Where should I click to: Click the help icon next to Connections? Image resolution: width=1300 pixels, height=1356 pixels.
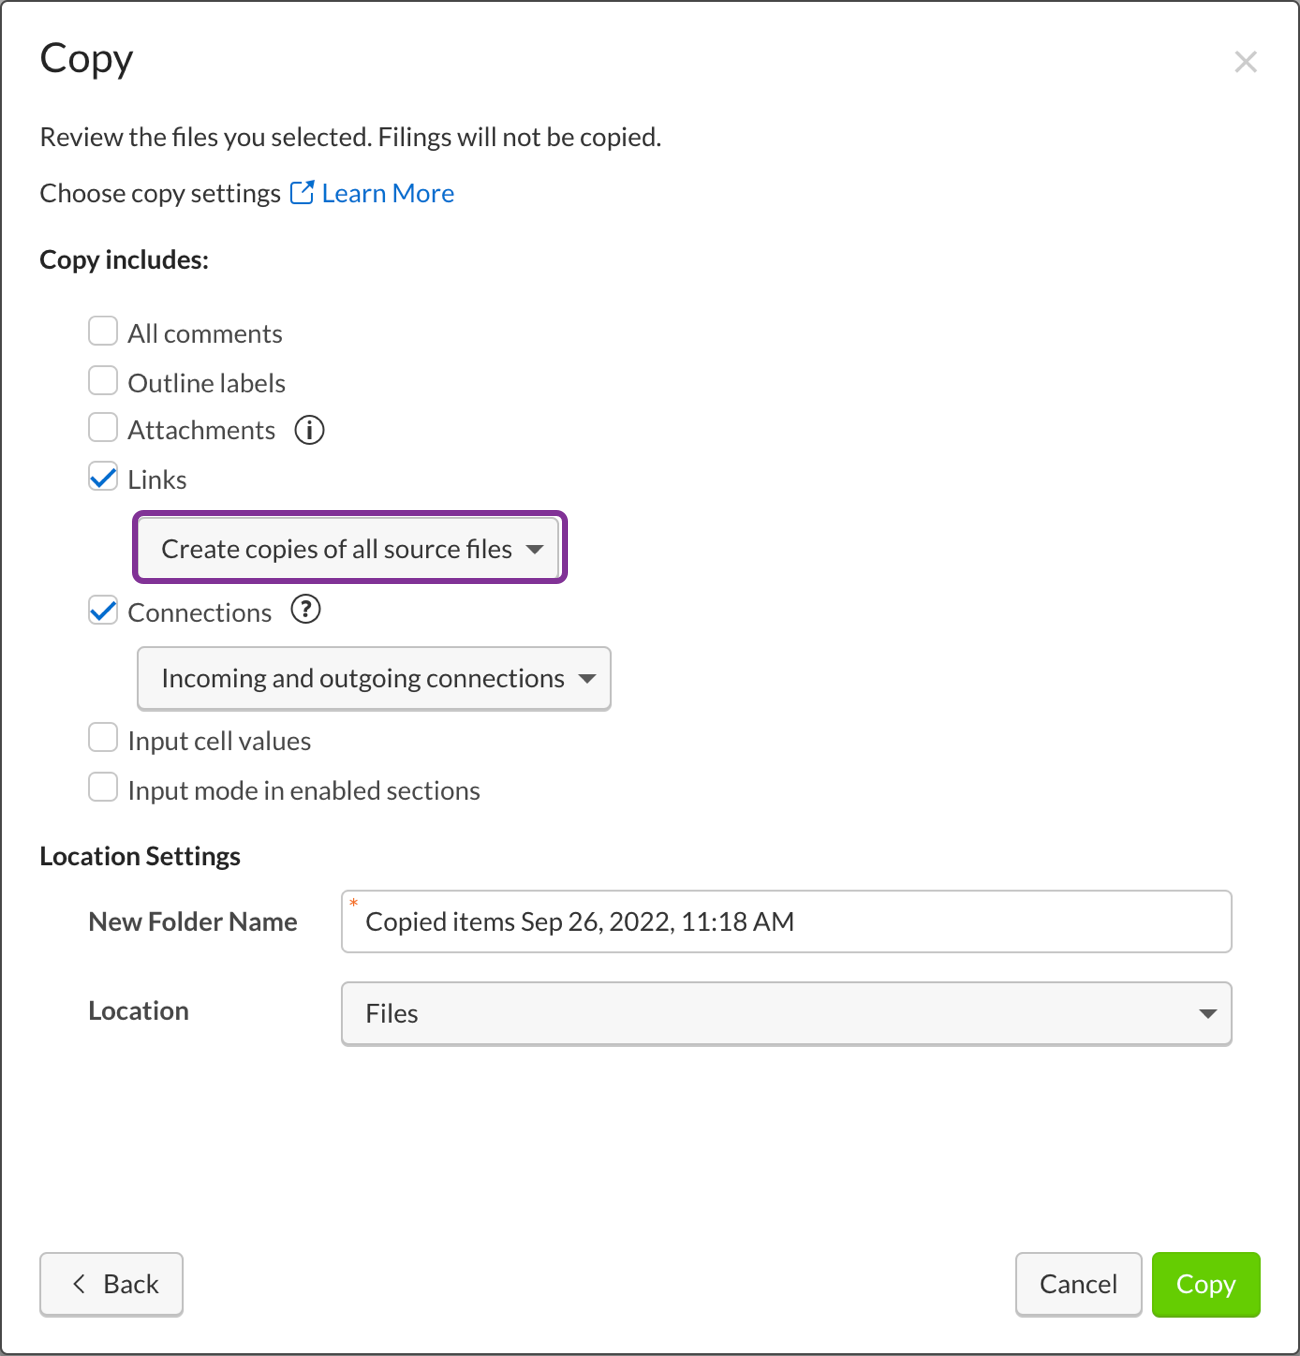click(306, 610)
